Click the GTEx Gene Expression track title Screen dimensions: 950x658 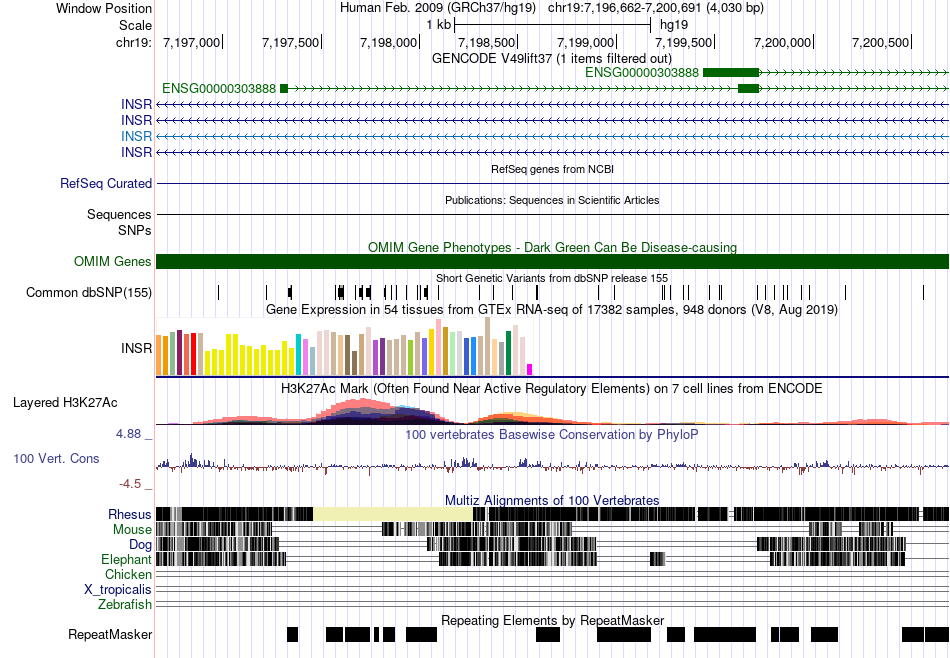pyautogui.click(x=552, y=310)
